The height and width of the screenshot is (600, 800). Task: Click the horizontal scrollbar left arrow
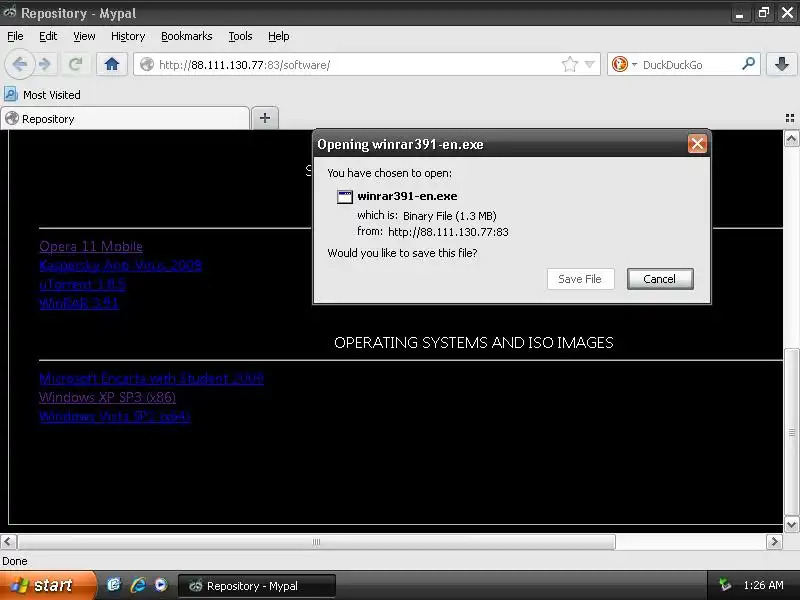coord(8,541)
